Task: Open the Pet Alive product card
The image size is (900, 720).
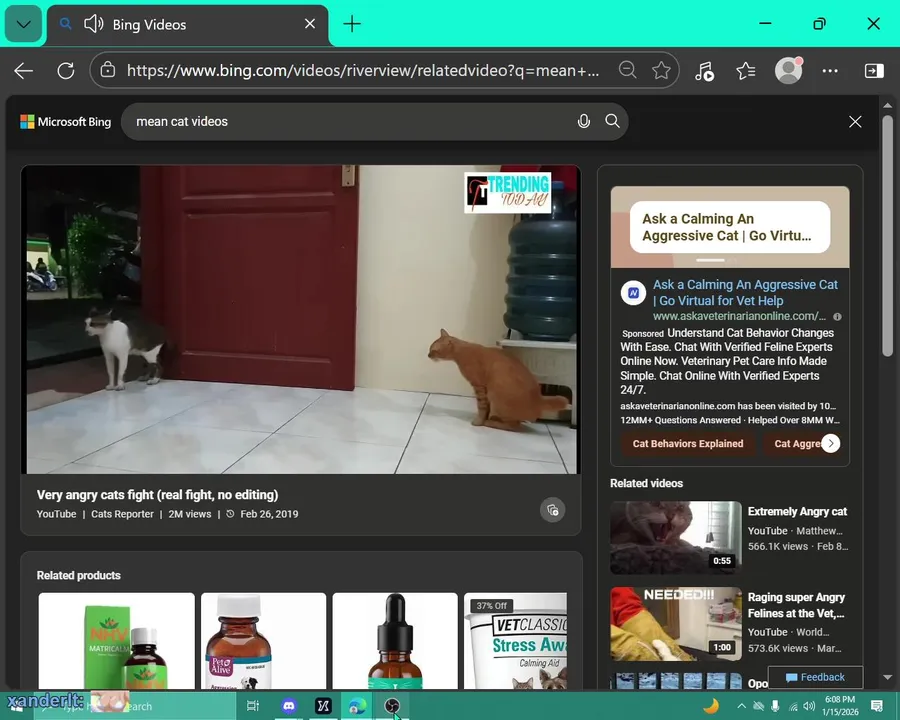Action: [x=263, y=641]
